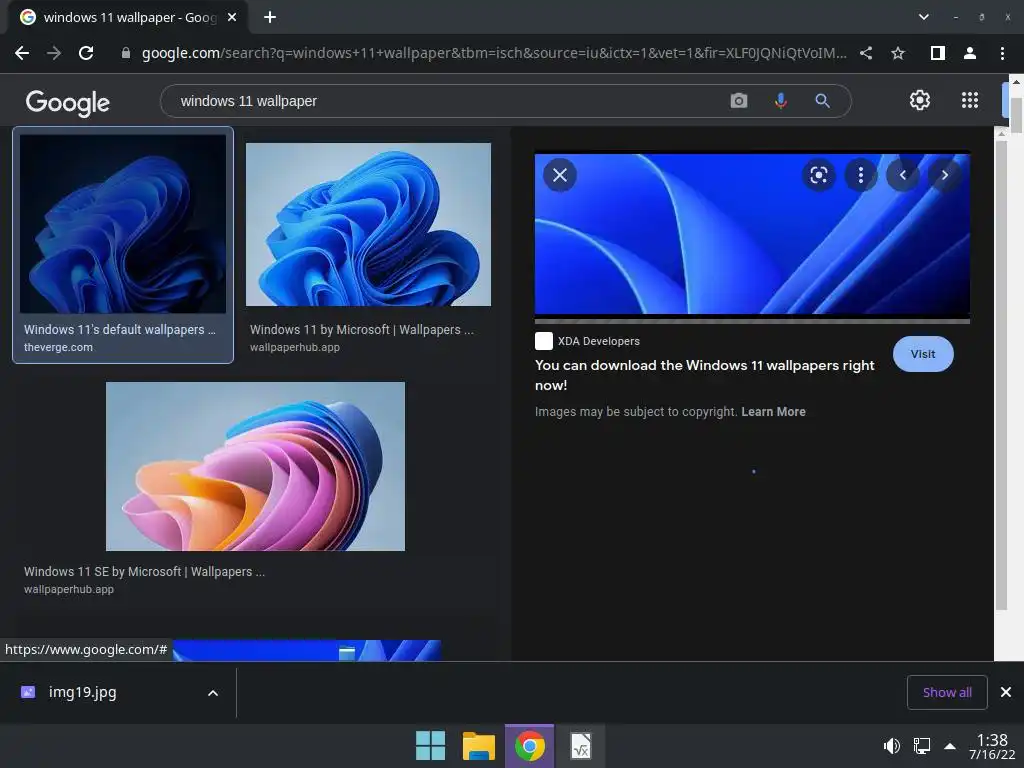Expand hidden system tray icons
The image size is (1024, 768).
click(950, 746)
